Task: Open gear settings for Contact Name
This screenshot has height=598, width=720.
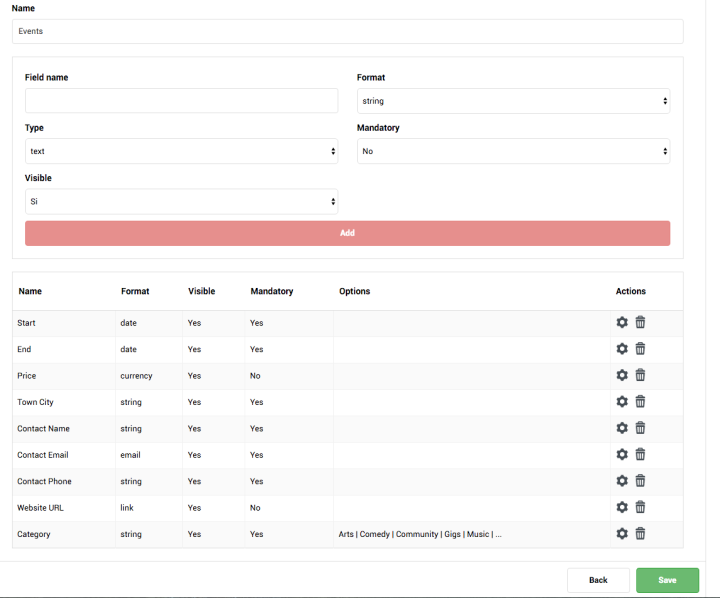Action: point(622,428)
